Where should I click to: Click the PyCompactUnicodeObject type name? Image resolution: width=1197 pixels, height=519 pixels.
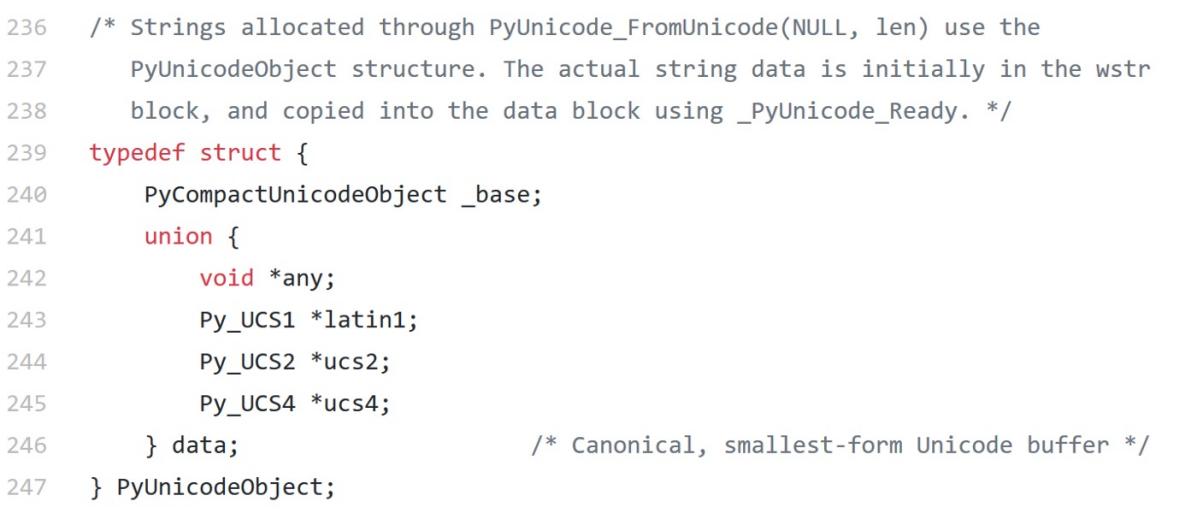295,195
